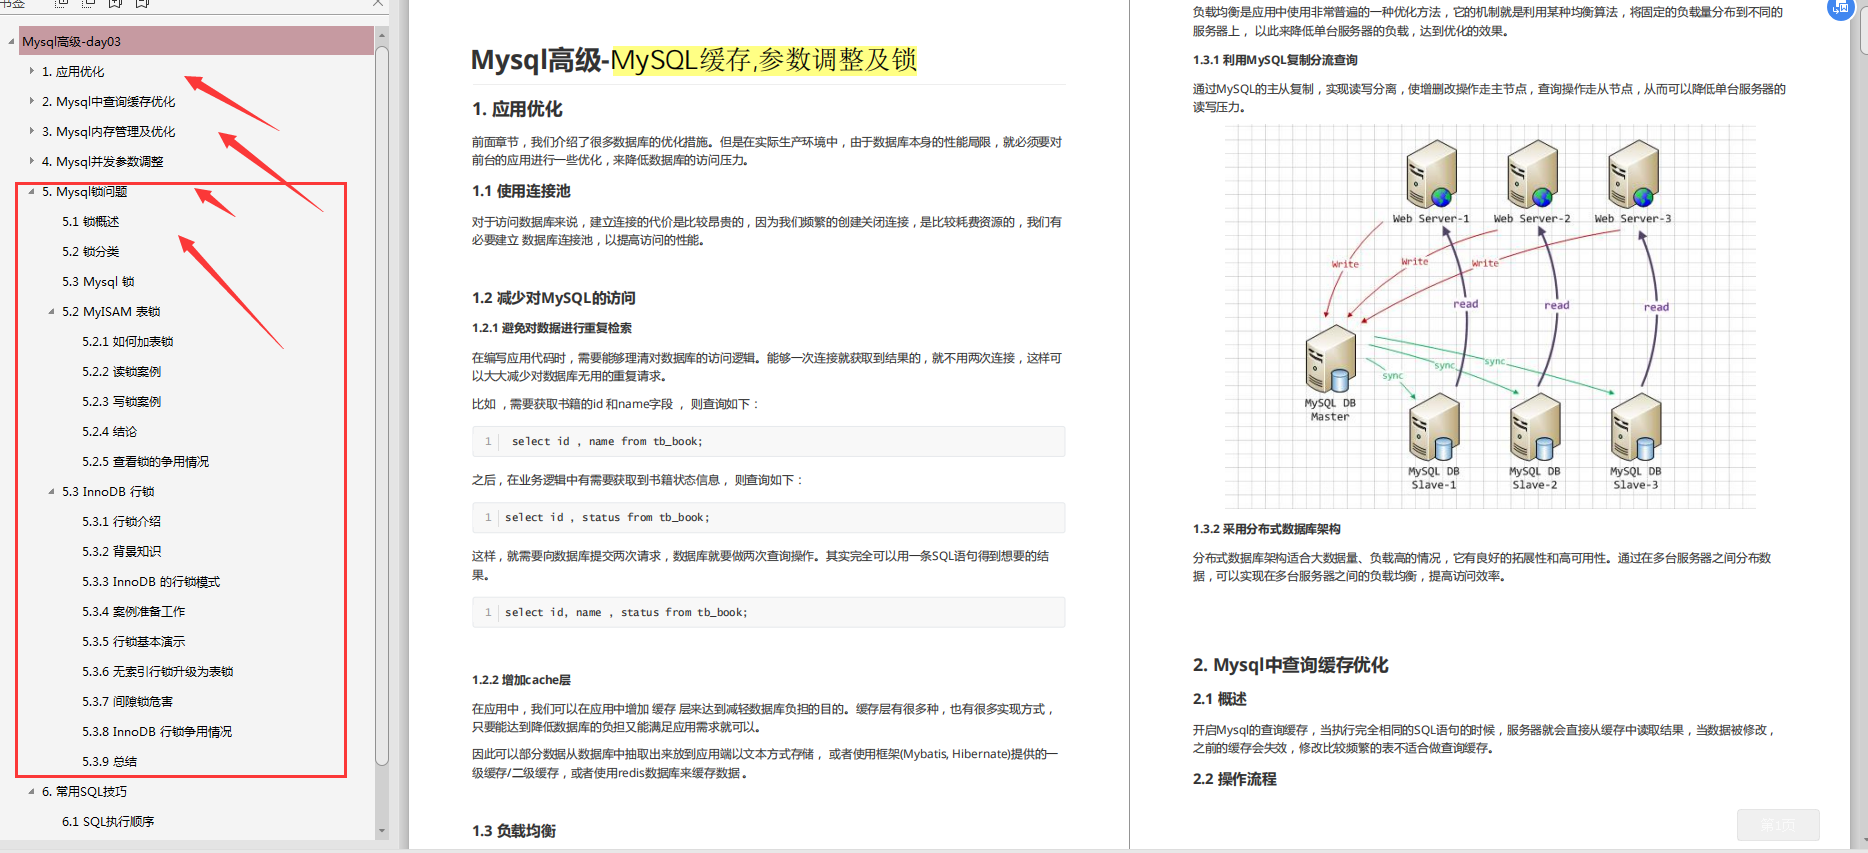
Task: Collapse the 6. 常用SQL技巧 node
Action: pyautogui.click(x=31, y=791)
